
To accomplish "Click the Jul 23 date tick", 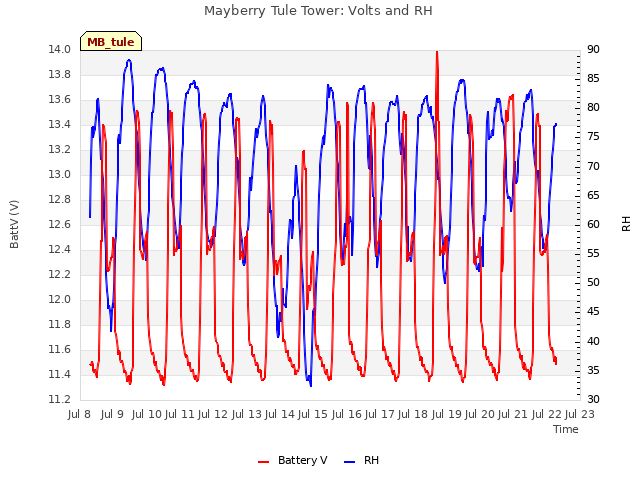I will [x=580, y=415].
